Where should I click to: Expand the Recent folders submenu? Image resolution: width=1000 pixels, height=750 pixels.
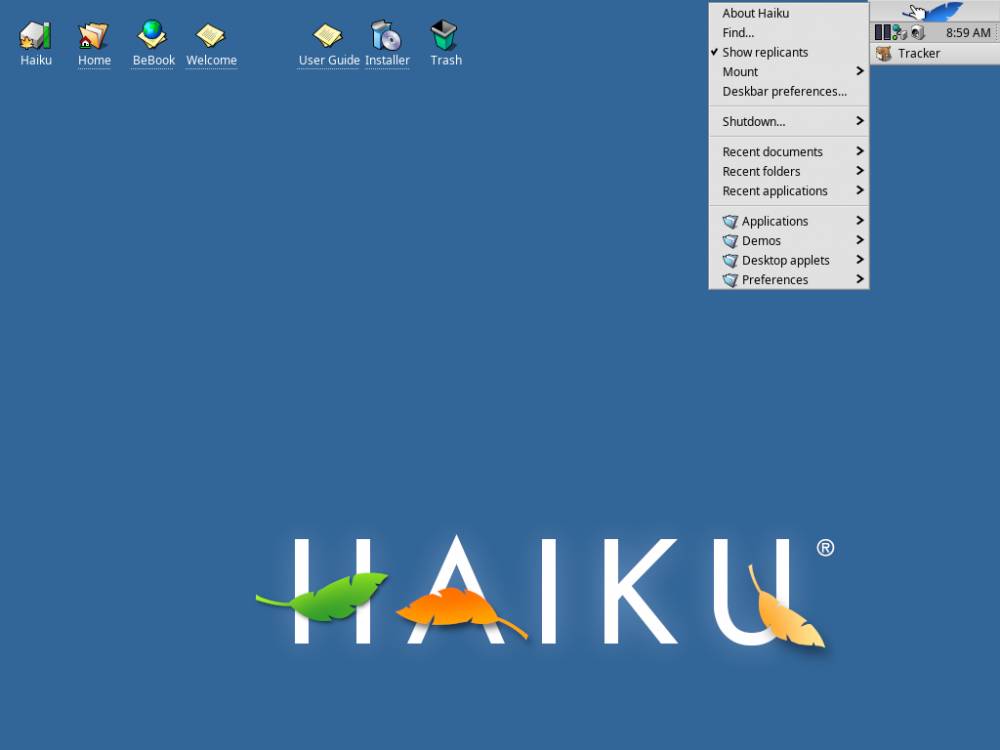(x=789, y=172)
